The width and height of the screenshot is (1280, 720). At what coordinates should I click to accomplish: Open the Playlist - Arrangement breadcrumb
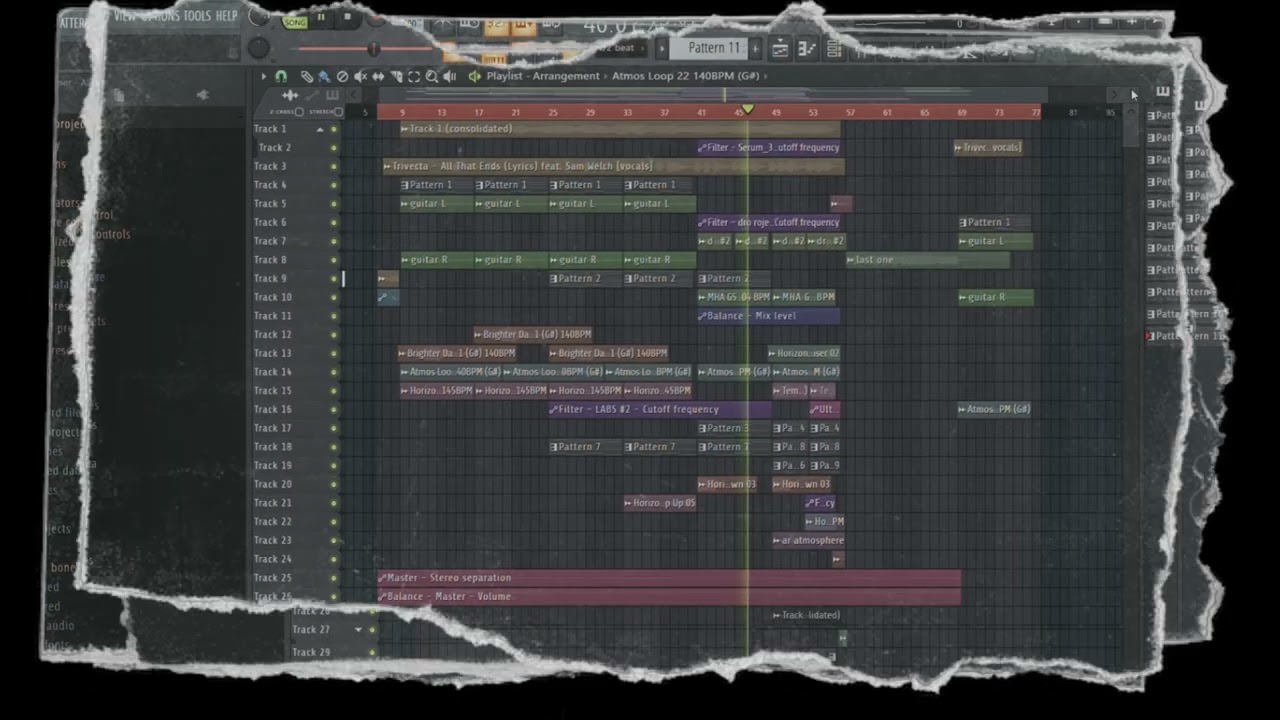point(543,76)
